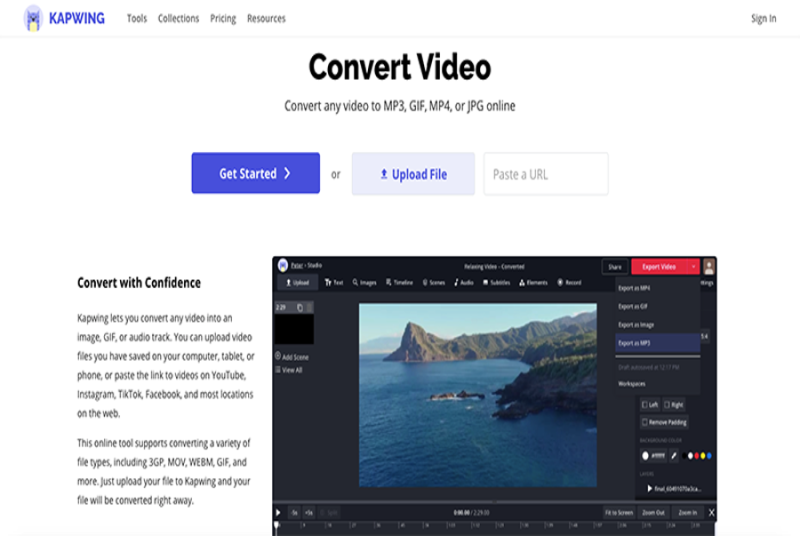Click the Get Started button
The height and width of the screenshot is (536, 800).
pyautogui.click(x=256, y=173)
